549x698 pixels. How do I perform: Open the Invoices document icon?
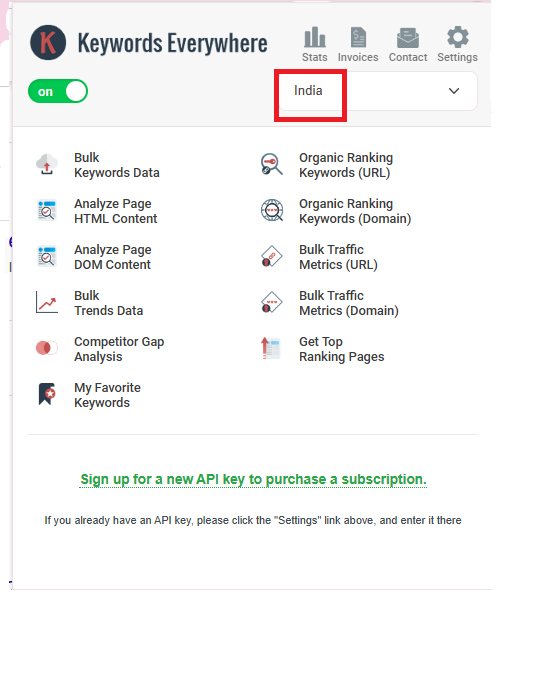click(358, 37)
